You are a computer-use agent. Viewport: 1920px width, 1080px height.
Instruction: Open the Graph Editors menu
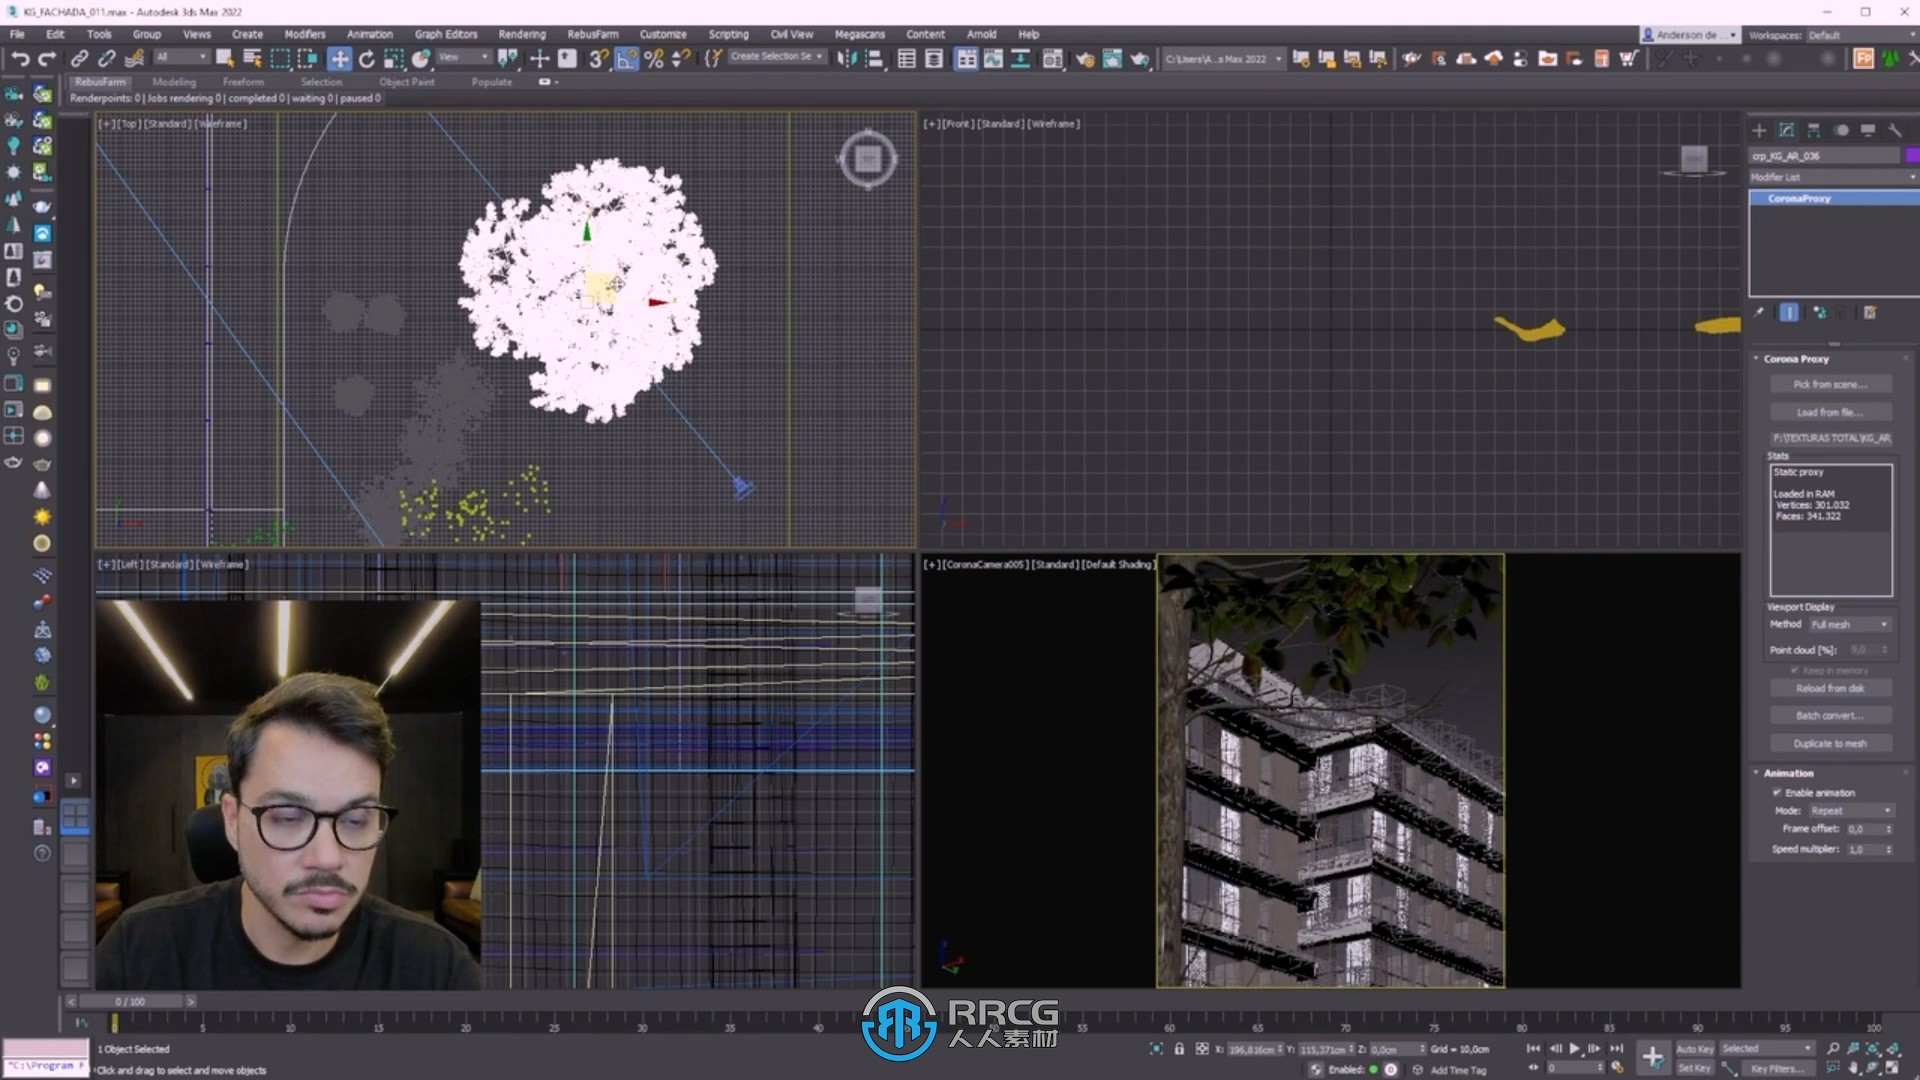click(x=446, y=34)
